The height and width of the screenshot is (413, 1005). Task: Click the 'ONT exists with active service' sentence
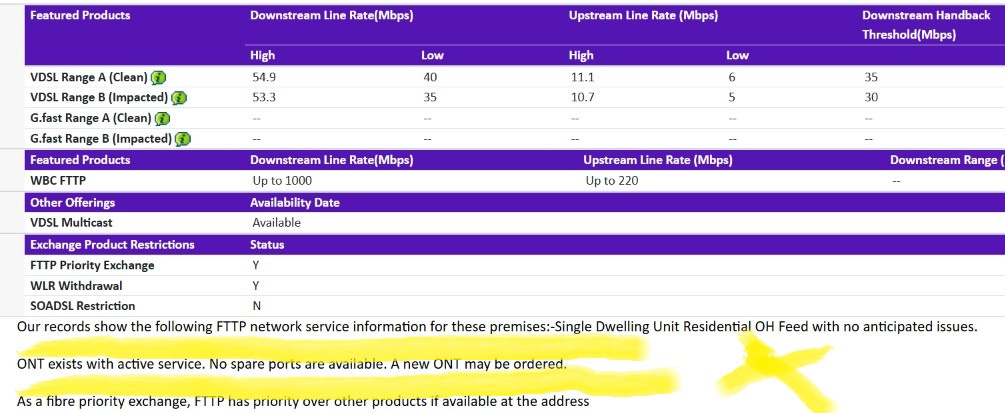pos(292,365)
